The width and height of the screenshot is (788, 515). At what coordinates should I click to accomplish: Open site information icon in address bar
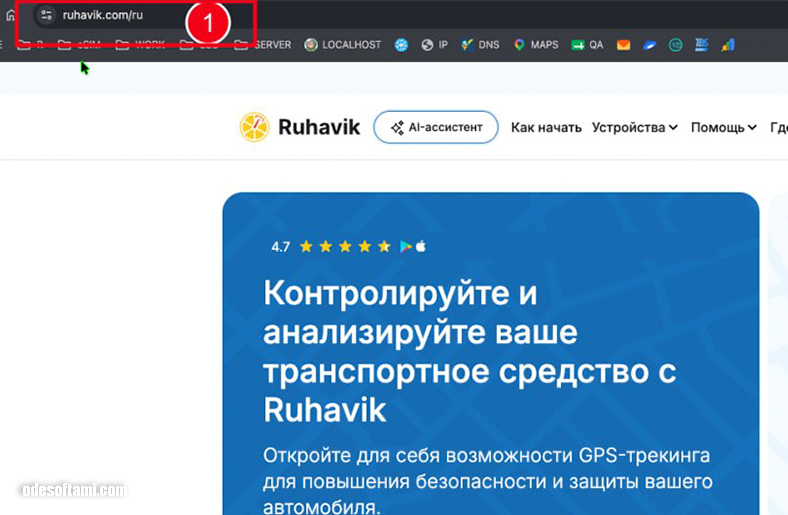[46, 15]
